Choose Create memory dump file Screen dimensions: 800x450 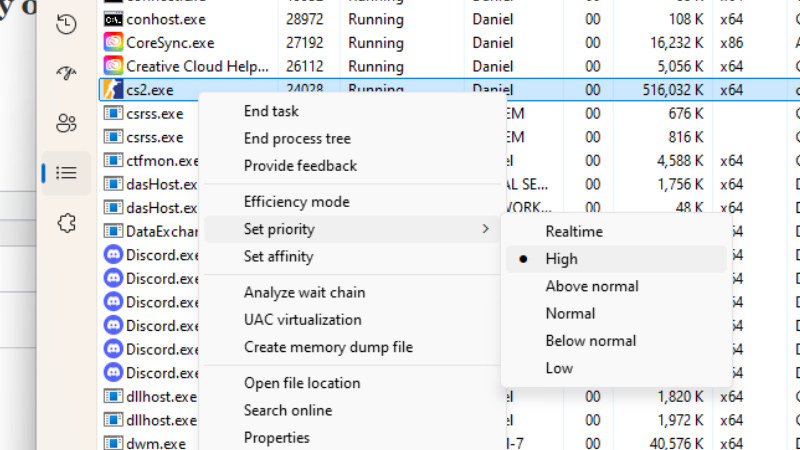pos(329,347)
